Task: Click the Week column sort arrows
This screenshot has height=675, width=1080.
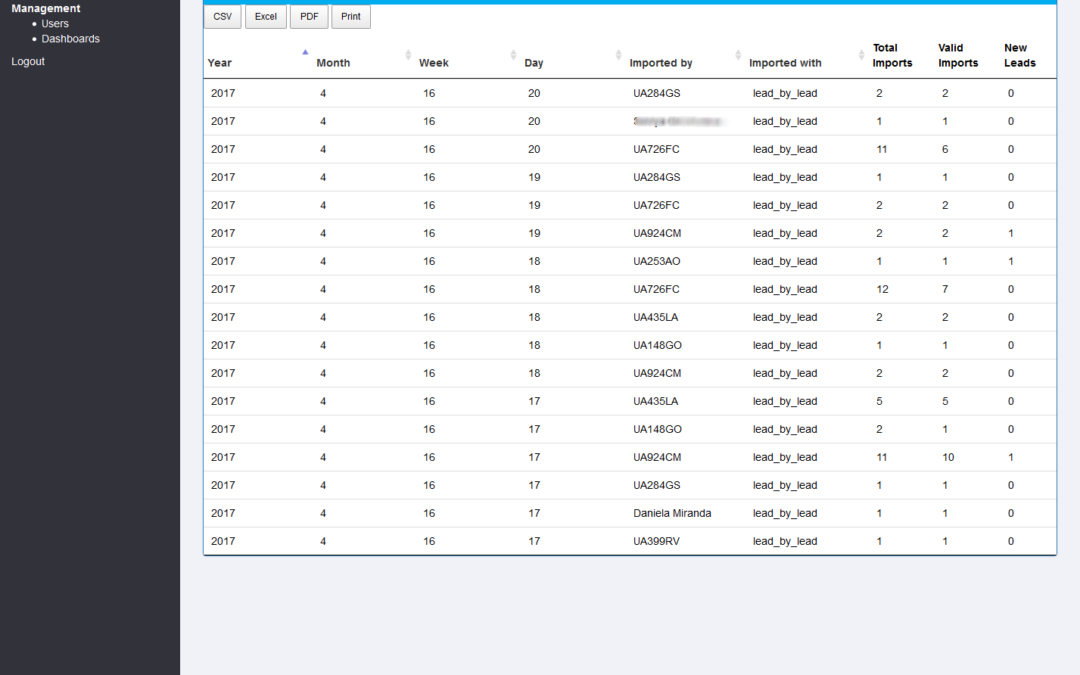Action: click(x=513, y=54)
